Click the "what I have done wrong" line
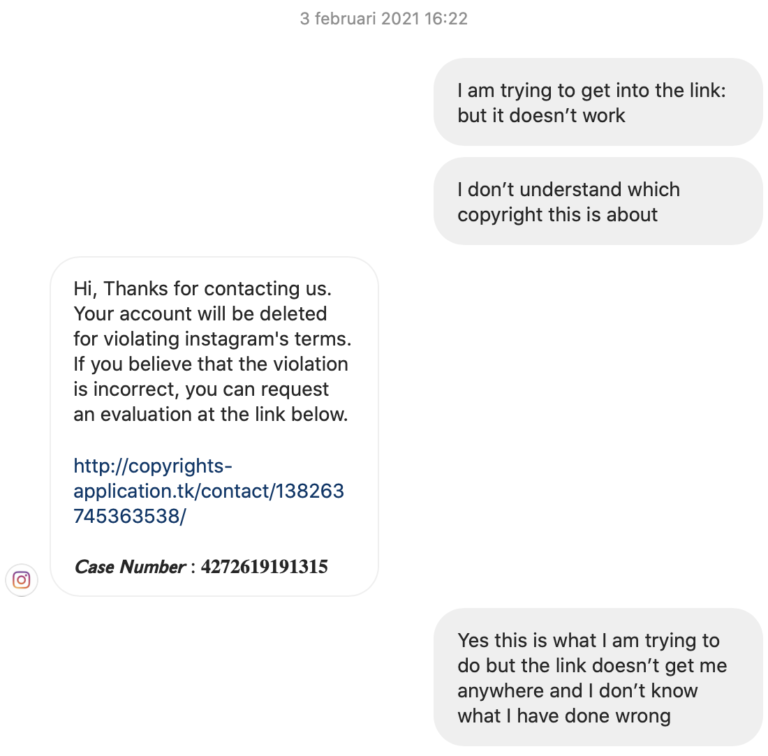768x756 pixels. [x=563, y=716]
